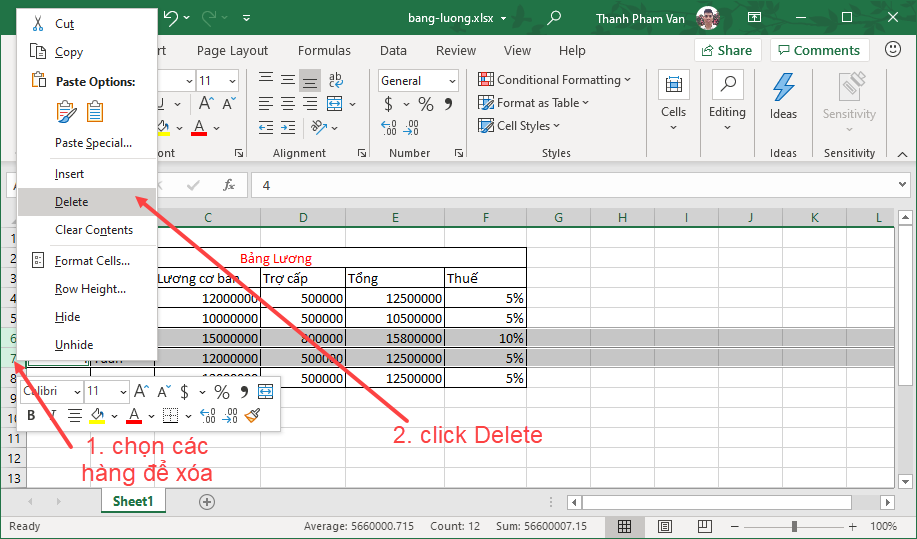Choose Row Height... from the context menu
The height and width of the screenshot is (539, 917).
coord(87,289)
